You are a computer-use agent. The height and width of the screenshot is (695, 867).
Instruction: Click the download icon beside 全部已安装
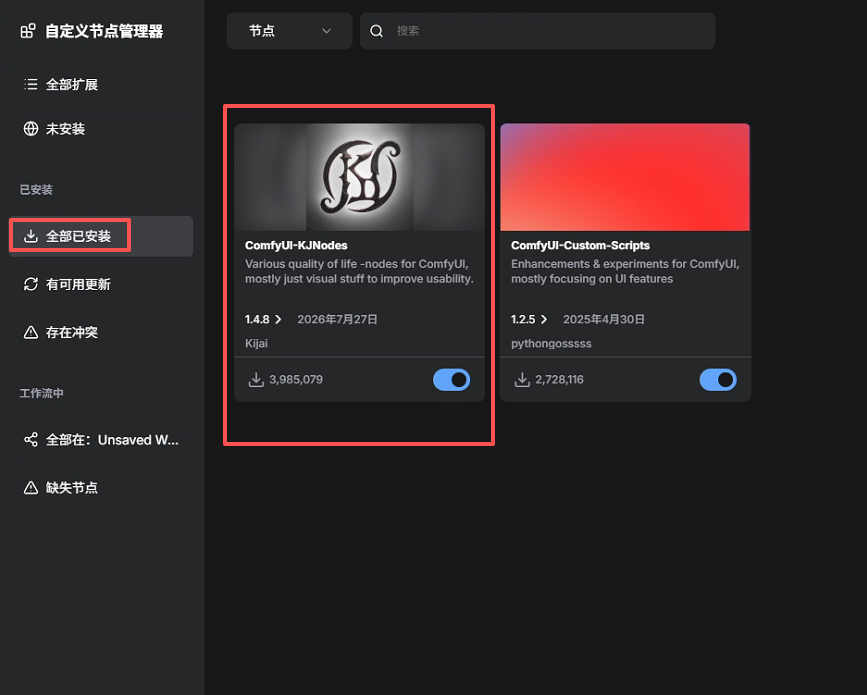(x=31, y=236)
